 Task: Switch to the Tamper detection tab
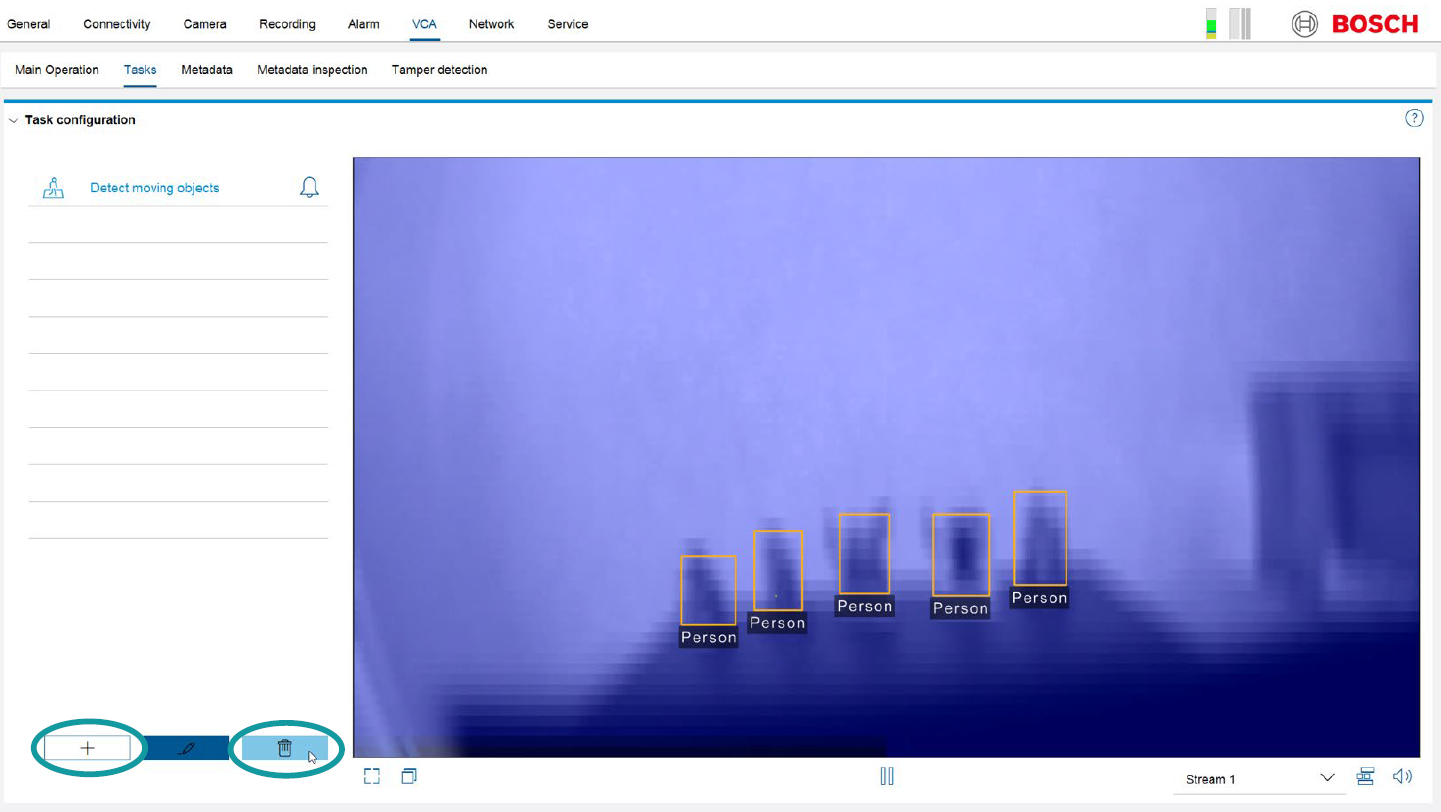click(x=439, y=70)
